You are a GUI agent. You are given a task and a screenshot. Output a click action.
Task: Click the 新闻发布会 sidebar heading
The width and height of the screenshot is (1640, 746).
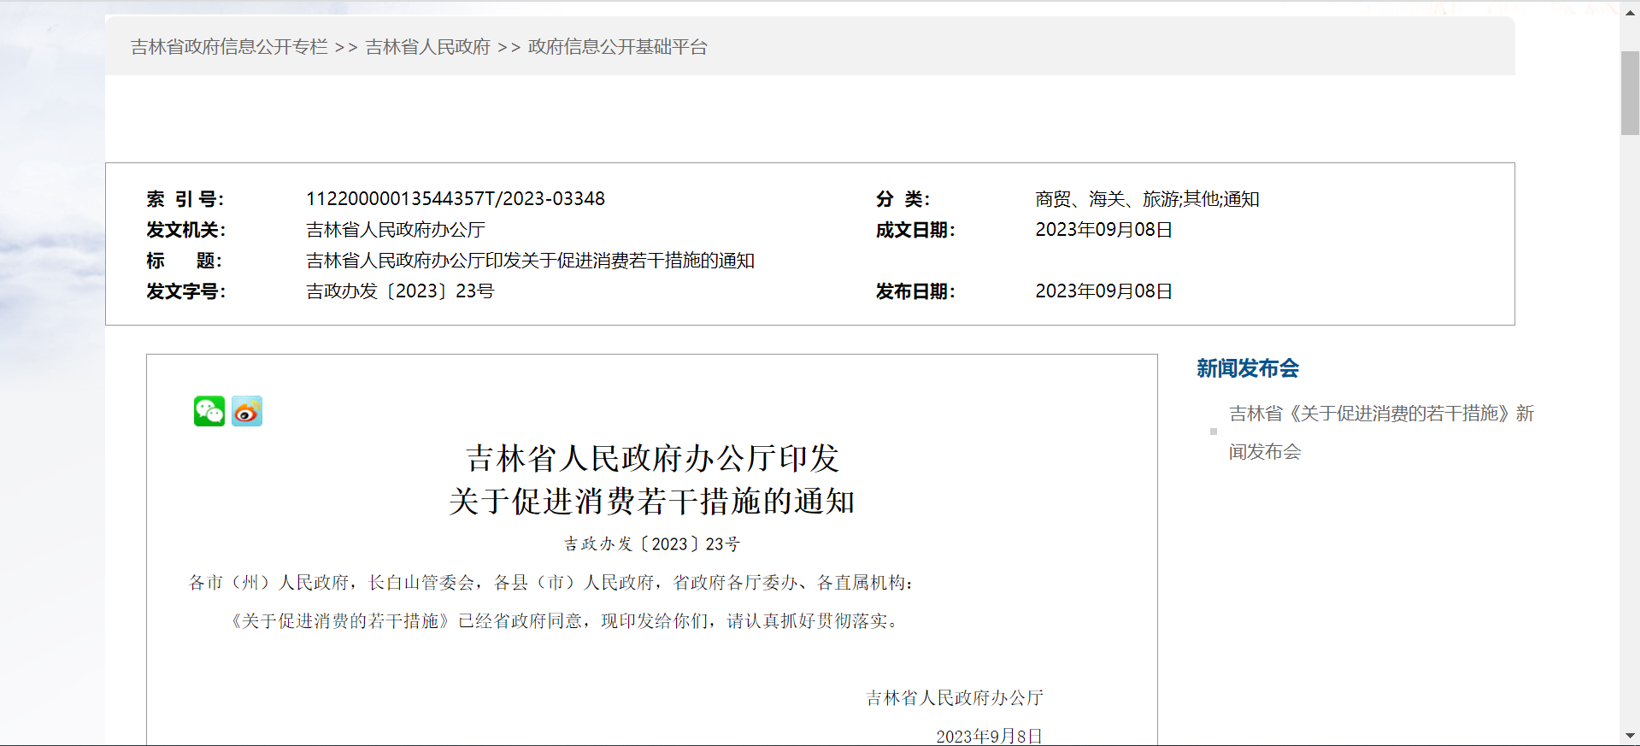coord(1247,369)
